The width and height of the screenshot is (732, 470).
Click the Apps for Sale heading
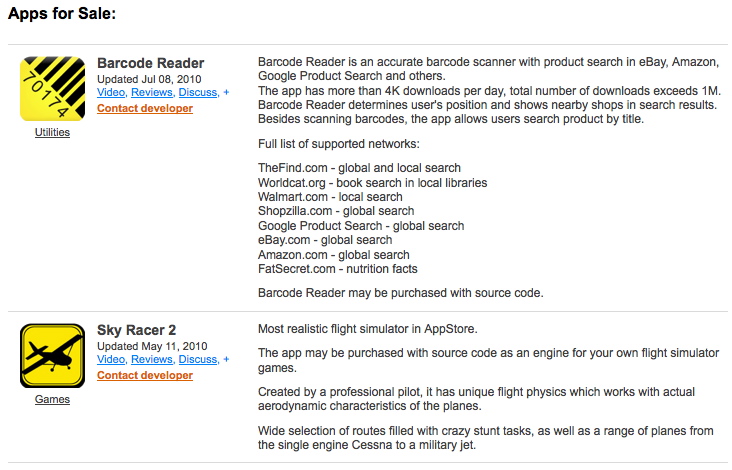[62, 14]
